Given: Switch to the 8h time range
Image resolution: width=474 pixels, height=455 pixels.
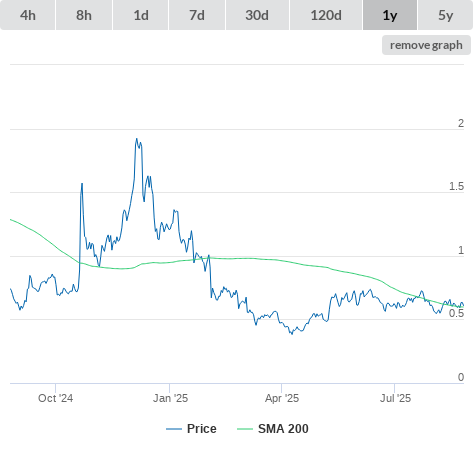Looking at the screenshot, I should click(x=84, y=15).
